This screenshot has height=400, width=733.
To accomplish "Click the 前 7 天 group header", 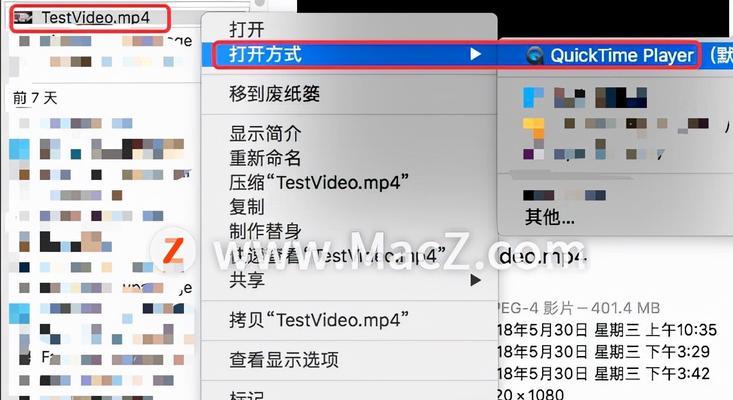I will pyautogui.click(x=35, y=98).
